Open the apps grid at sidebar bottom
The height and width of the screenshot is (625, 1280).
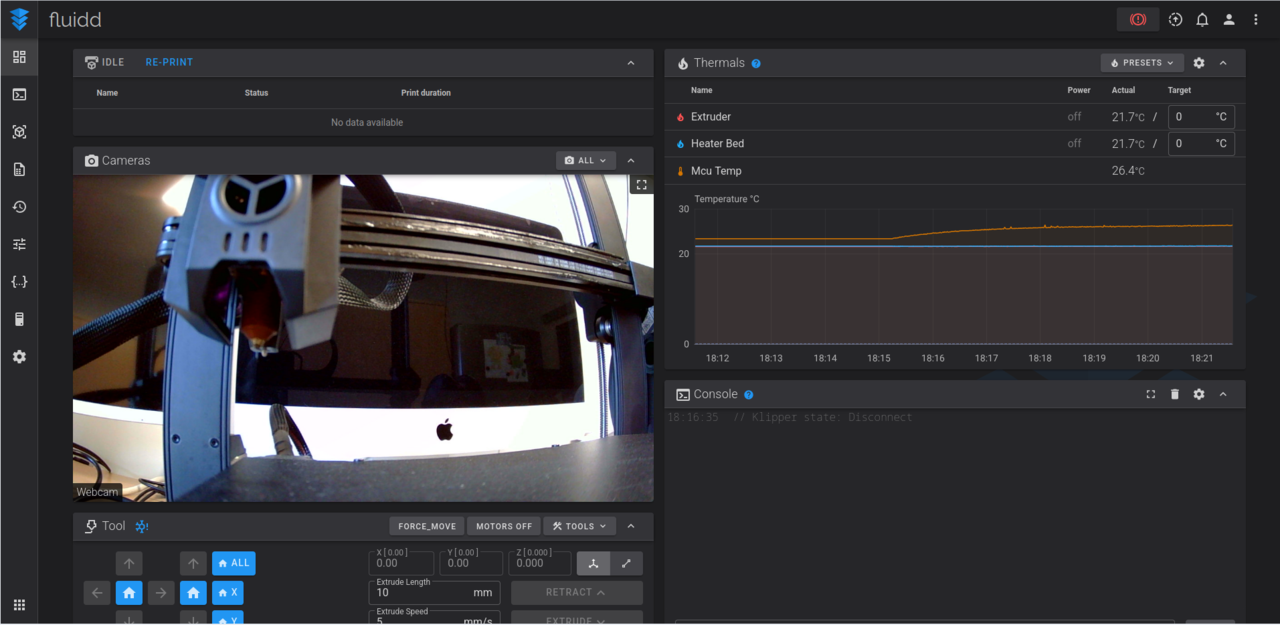tap(19, 605)
